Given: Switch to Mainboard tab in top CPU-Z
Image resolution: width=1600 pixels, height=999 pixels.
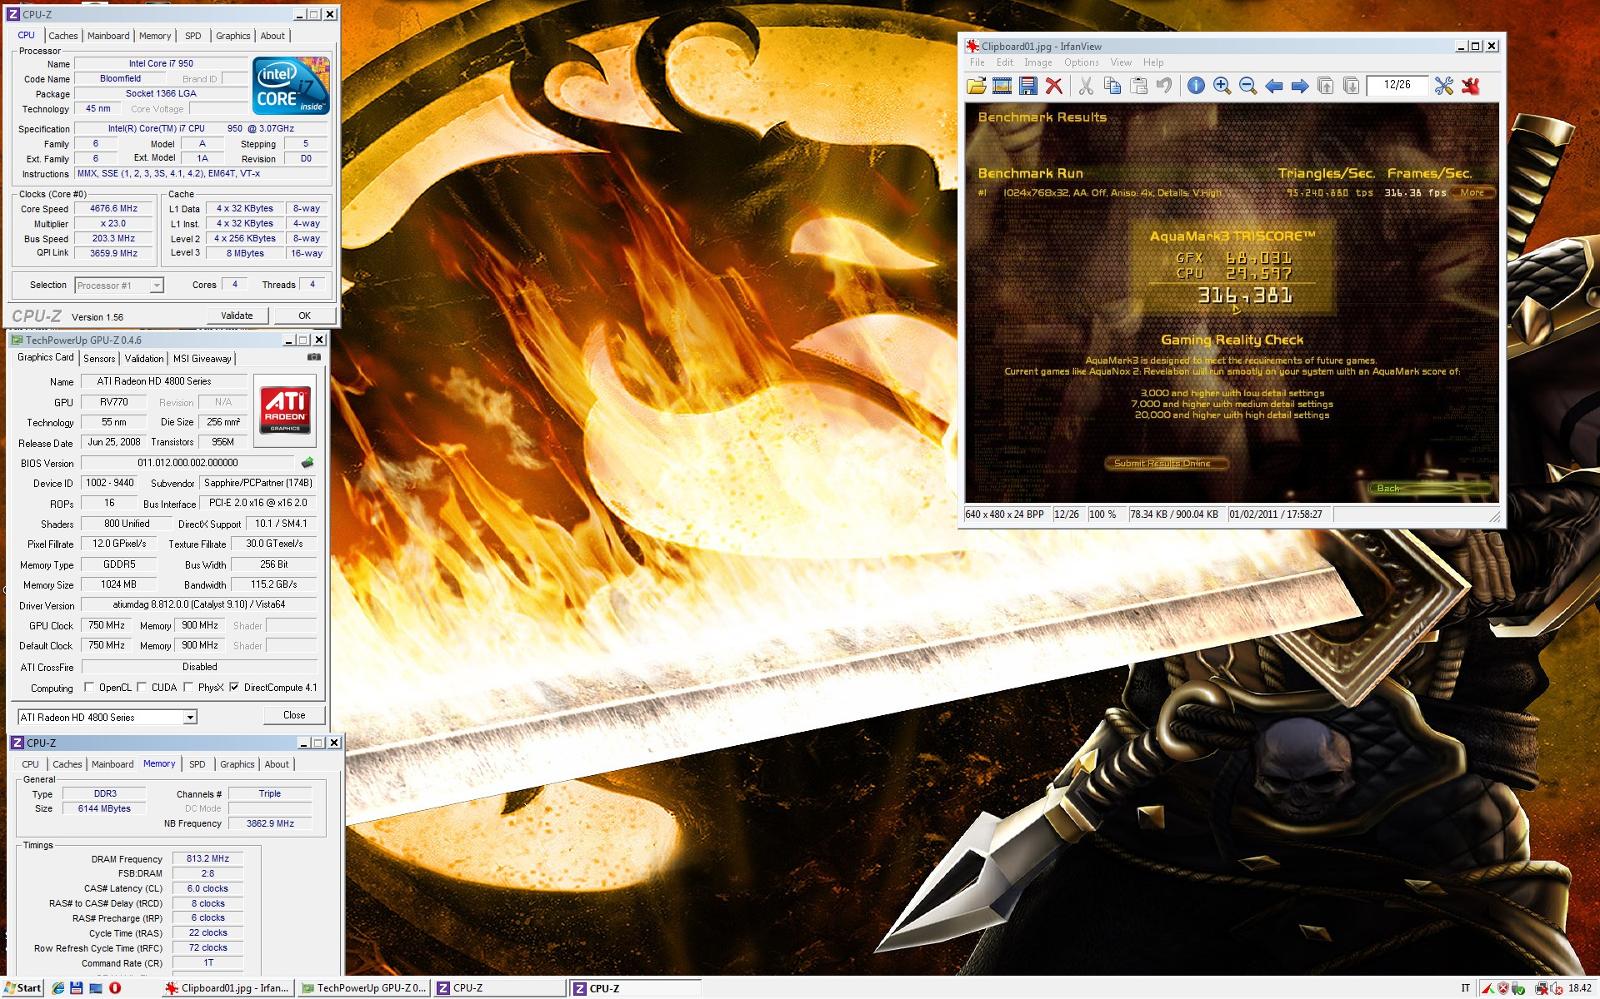Looking at the screenshot, I should click(x=108, y=36).
